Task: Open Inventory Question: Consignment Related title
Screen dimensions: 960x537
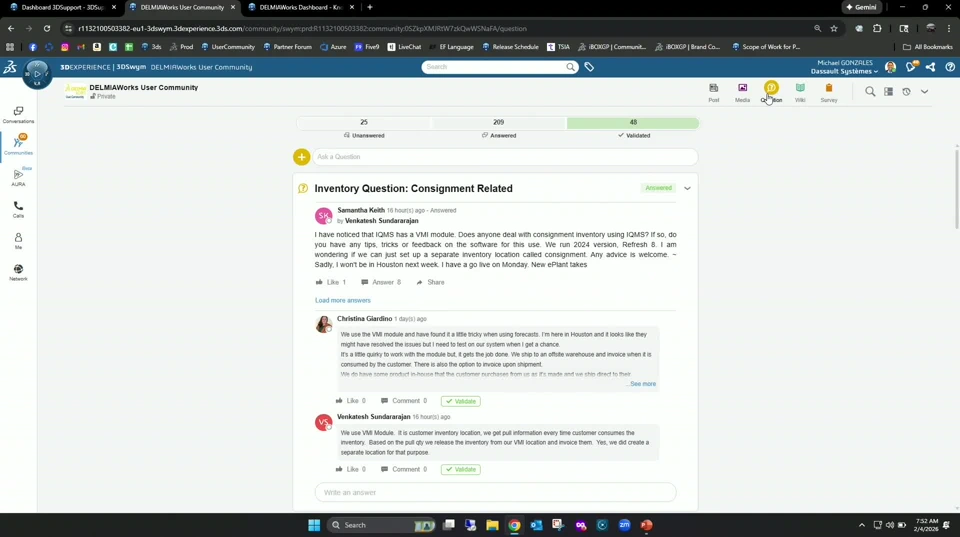Action: 413,189
